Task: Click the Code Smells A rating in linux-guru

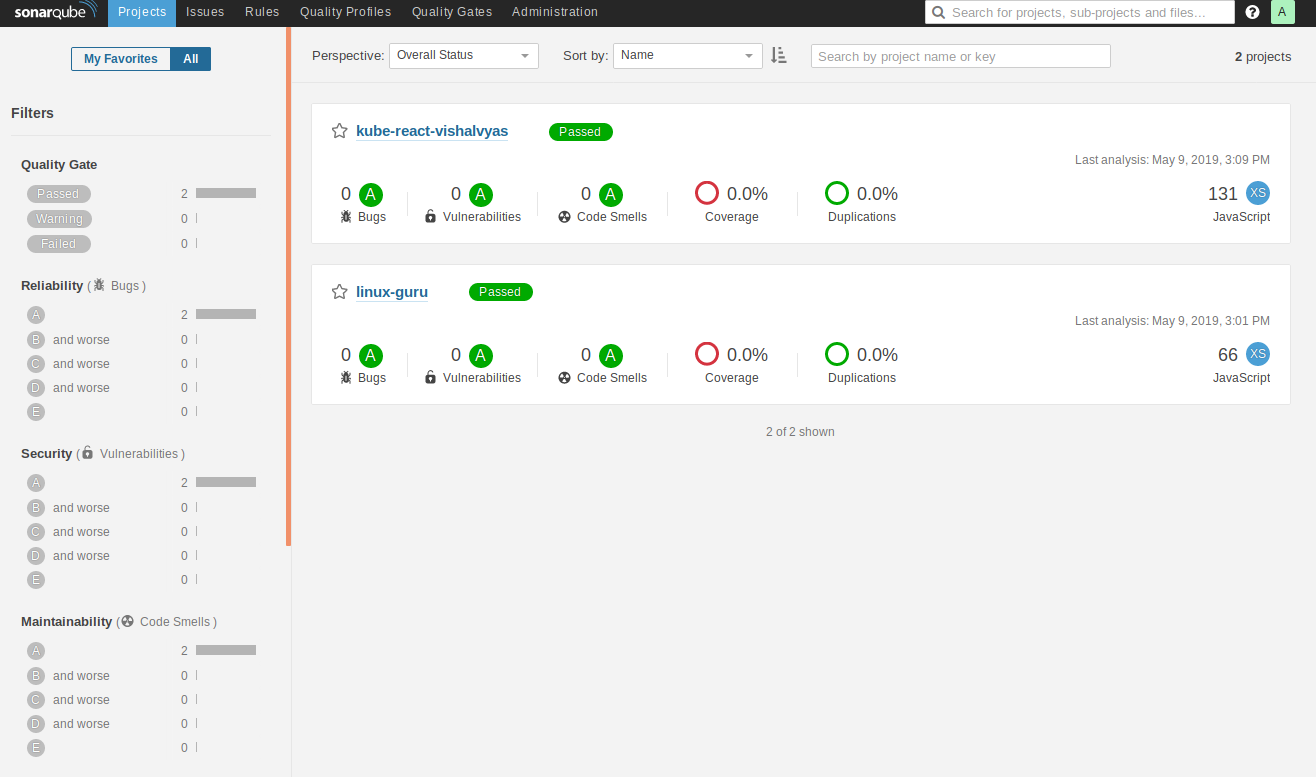Action: (x=611, y=355)
